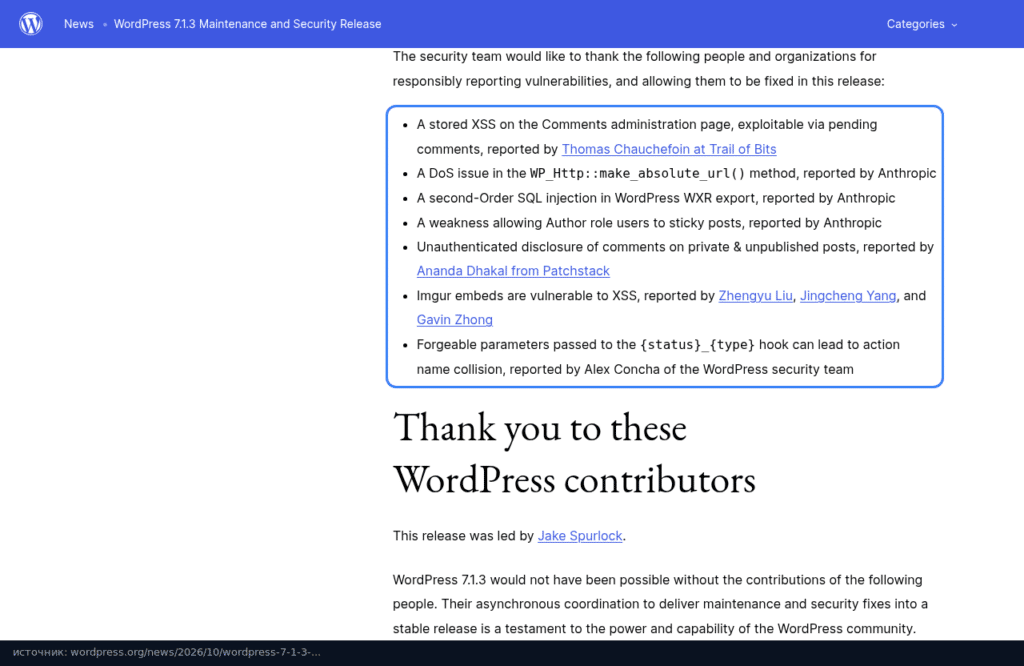Image resolution: width=1024 pixels, height=666 pixels.
Task: Click the {status}_{type} hook code text
Action: coord(697,345)
